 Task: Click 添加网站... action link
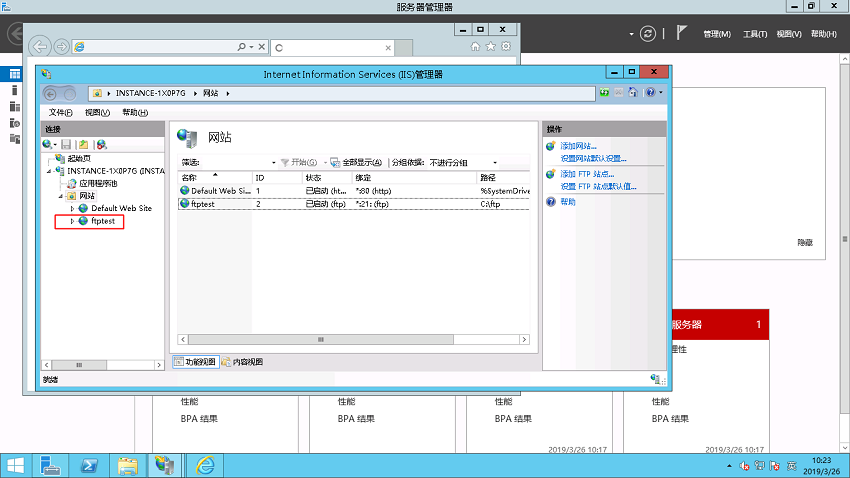(x=578, y=146)
